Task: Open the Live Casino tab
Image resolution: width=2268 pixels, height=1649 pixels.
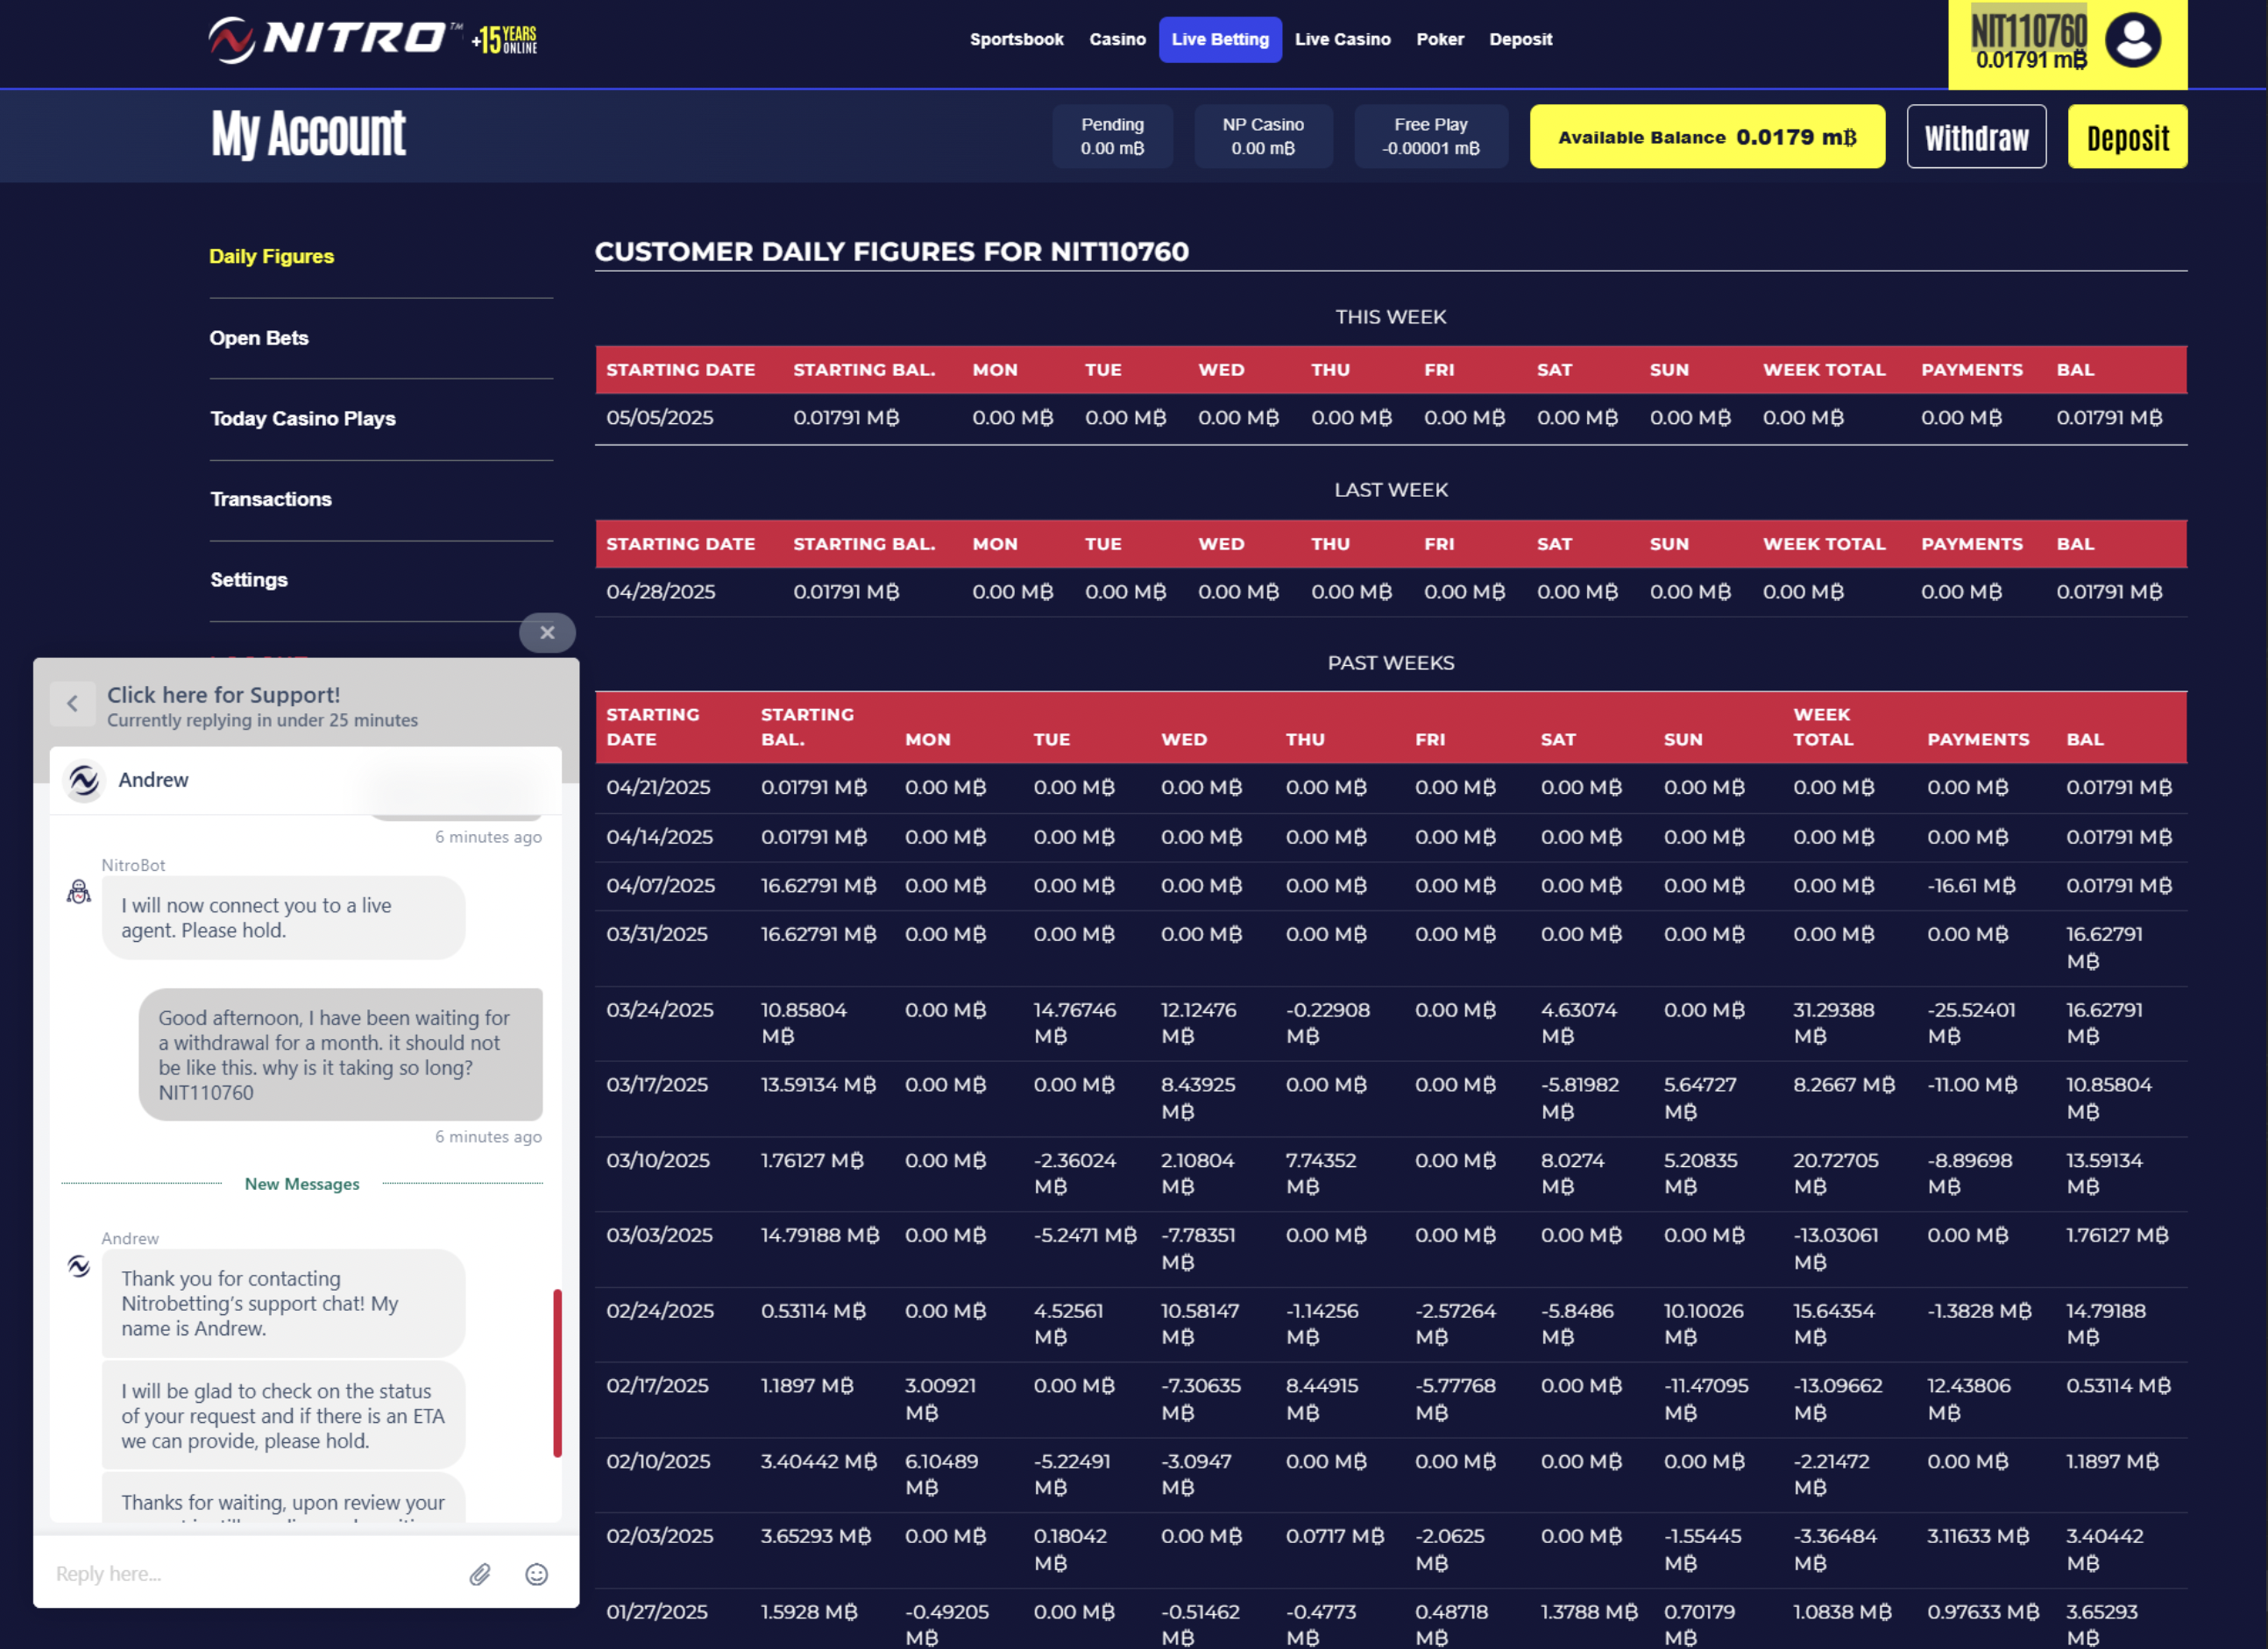Action: (1342, 40)
